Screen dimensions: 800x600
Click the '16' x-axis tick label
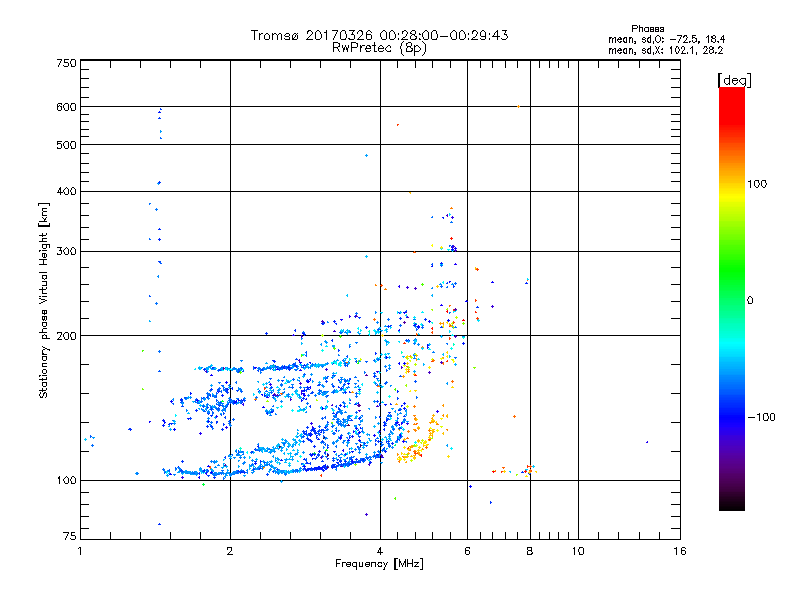(x=680, y=551)
